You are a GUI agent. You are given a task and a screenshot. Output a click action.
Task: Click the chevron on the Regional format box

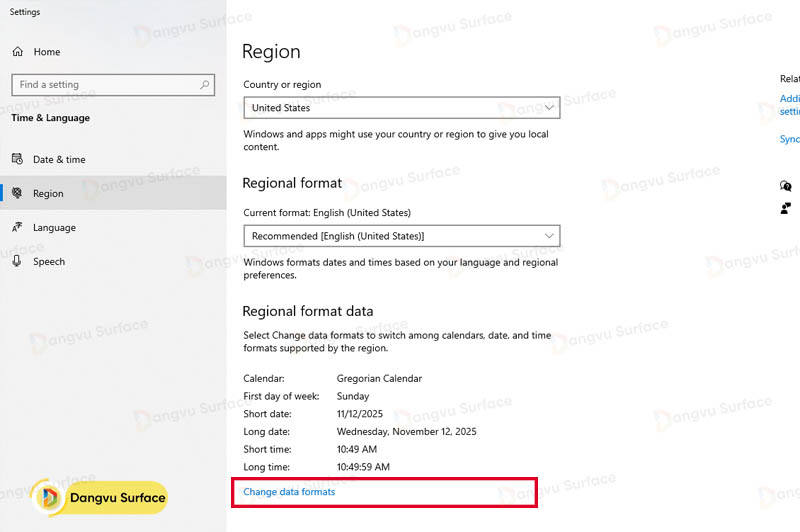coord(549,235)
